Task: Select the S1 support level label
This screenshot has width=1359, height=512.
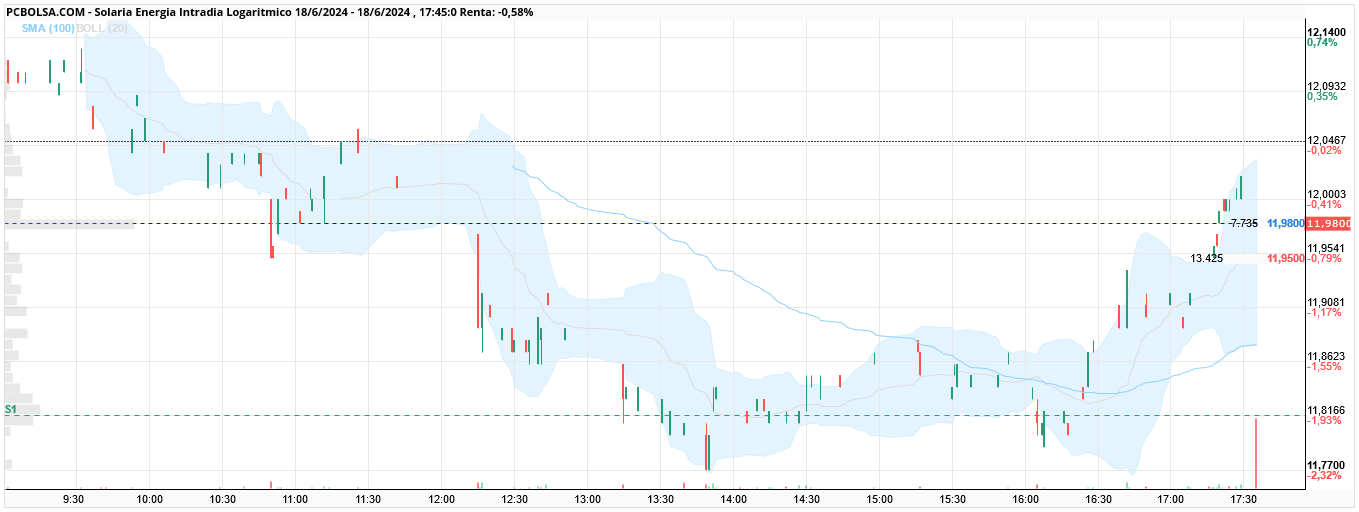Action: coord(10,410)
